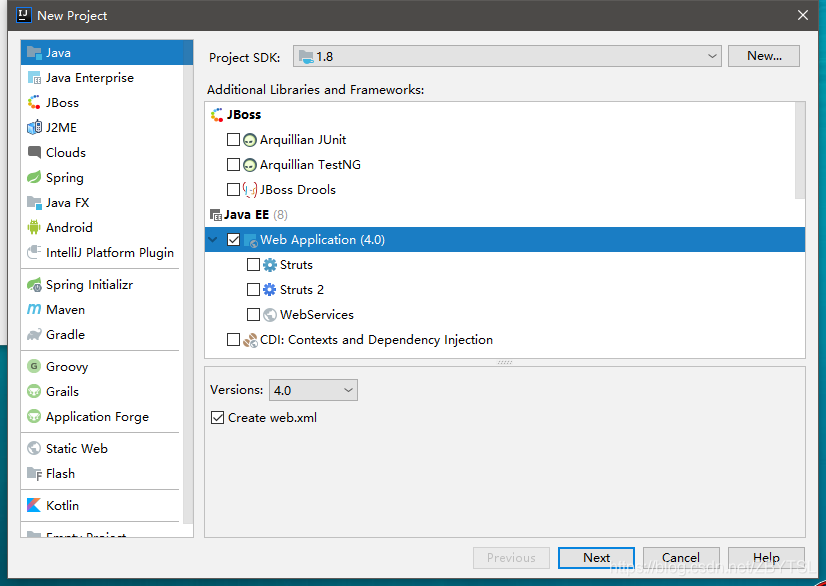Open the Versions 4.0 dropdown

click(x=313, y=390)
